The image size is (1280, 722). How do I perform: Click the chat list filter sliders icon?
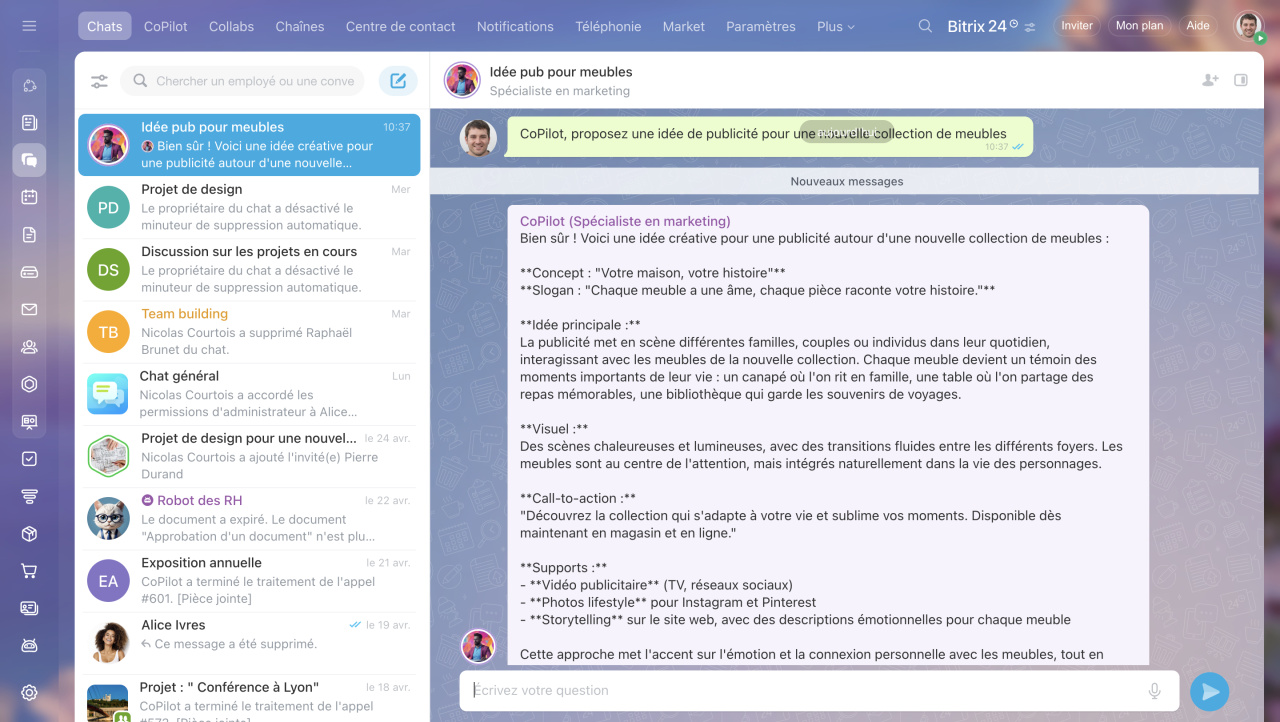coord(99,81)
